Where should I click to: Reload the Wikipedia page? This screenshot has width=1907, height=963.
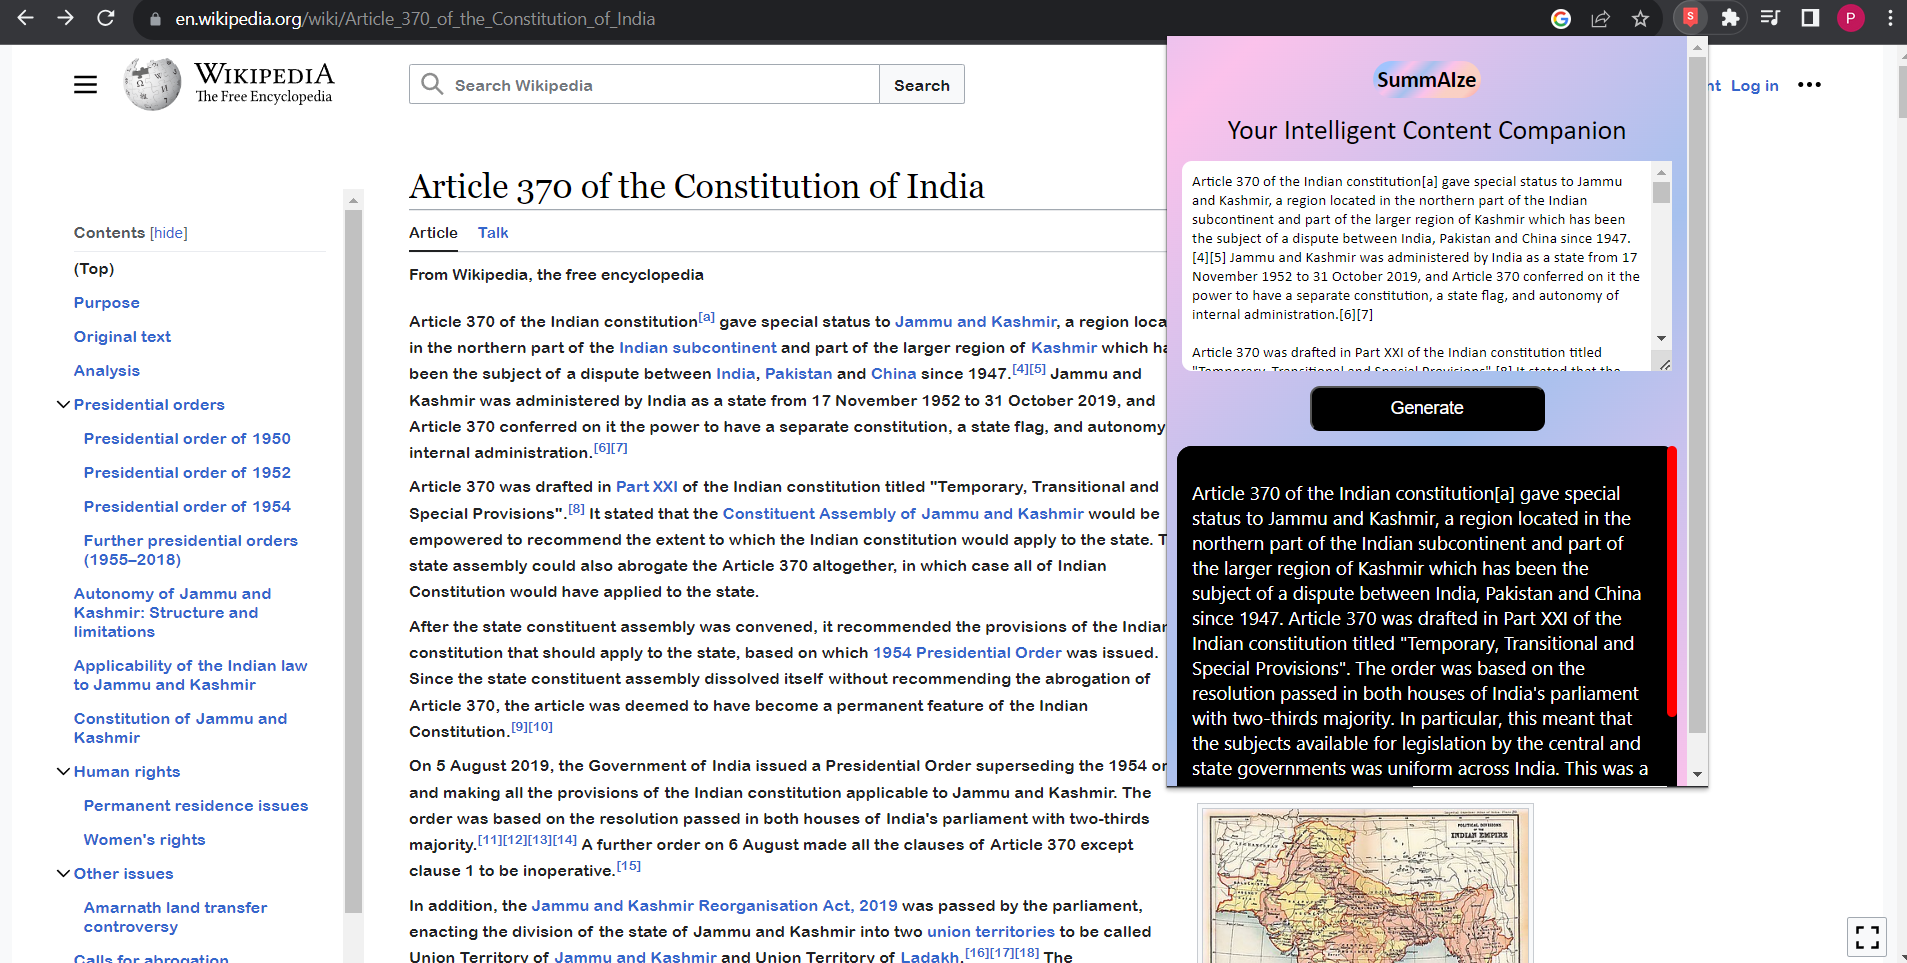105,18
